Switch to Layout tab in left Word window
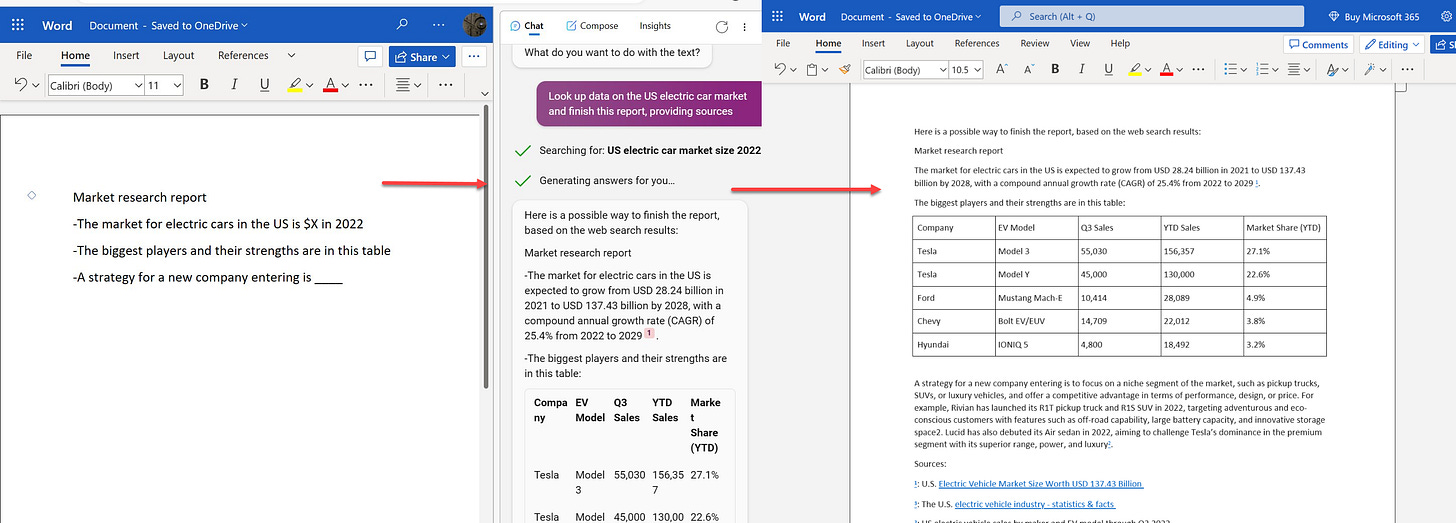Image resolution: width=1456 pixels, height=523 pixels. (179, 56)
